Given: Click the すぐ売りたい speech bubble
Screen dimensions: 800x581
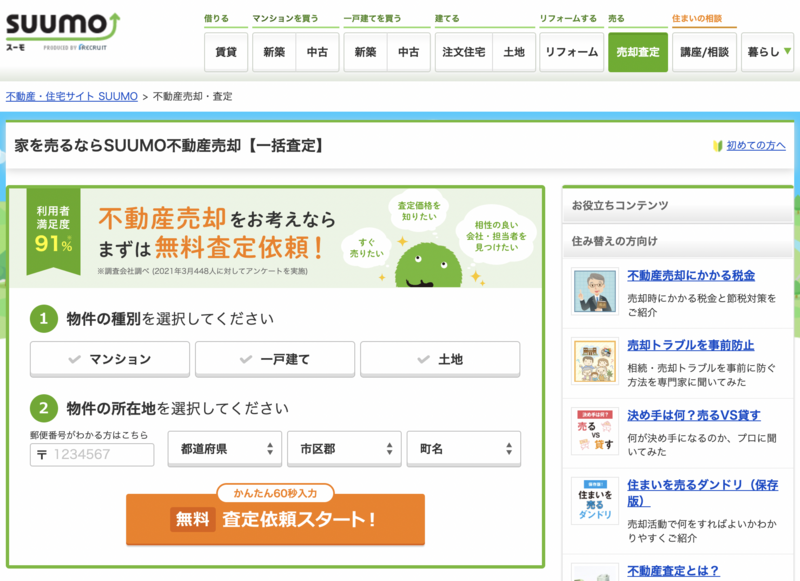Looking at the screenshot, I should click(366, 248).
